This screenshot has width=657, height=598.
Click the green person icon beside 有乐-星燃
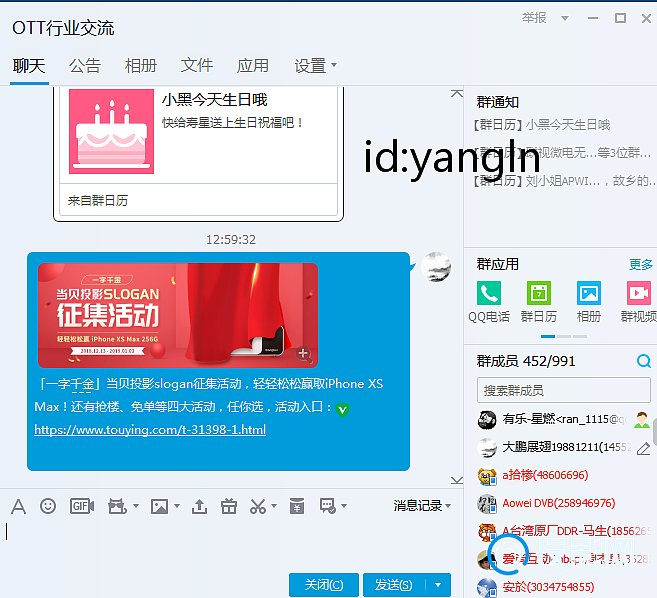[x=642, y=419]
